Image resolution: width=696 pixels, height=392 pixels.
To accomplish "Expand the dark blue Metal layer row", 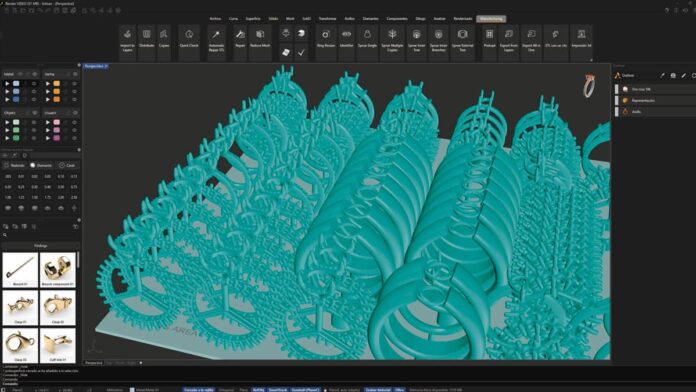I will point(7,99).
